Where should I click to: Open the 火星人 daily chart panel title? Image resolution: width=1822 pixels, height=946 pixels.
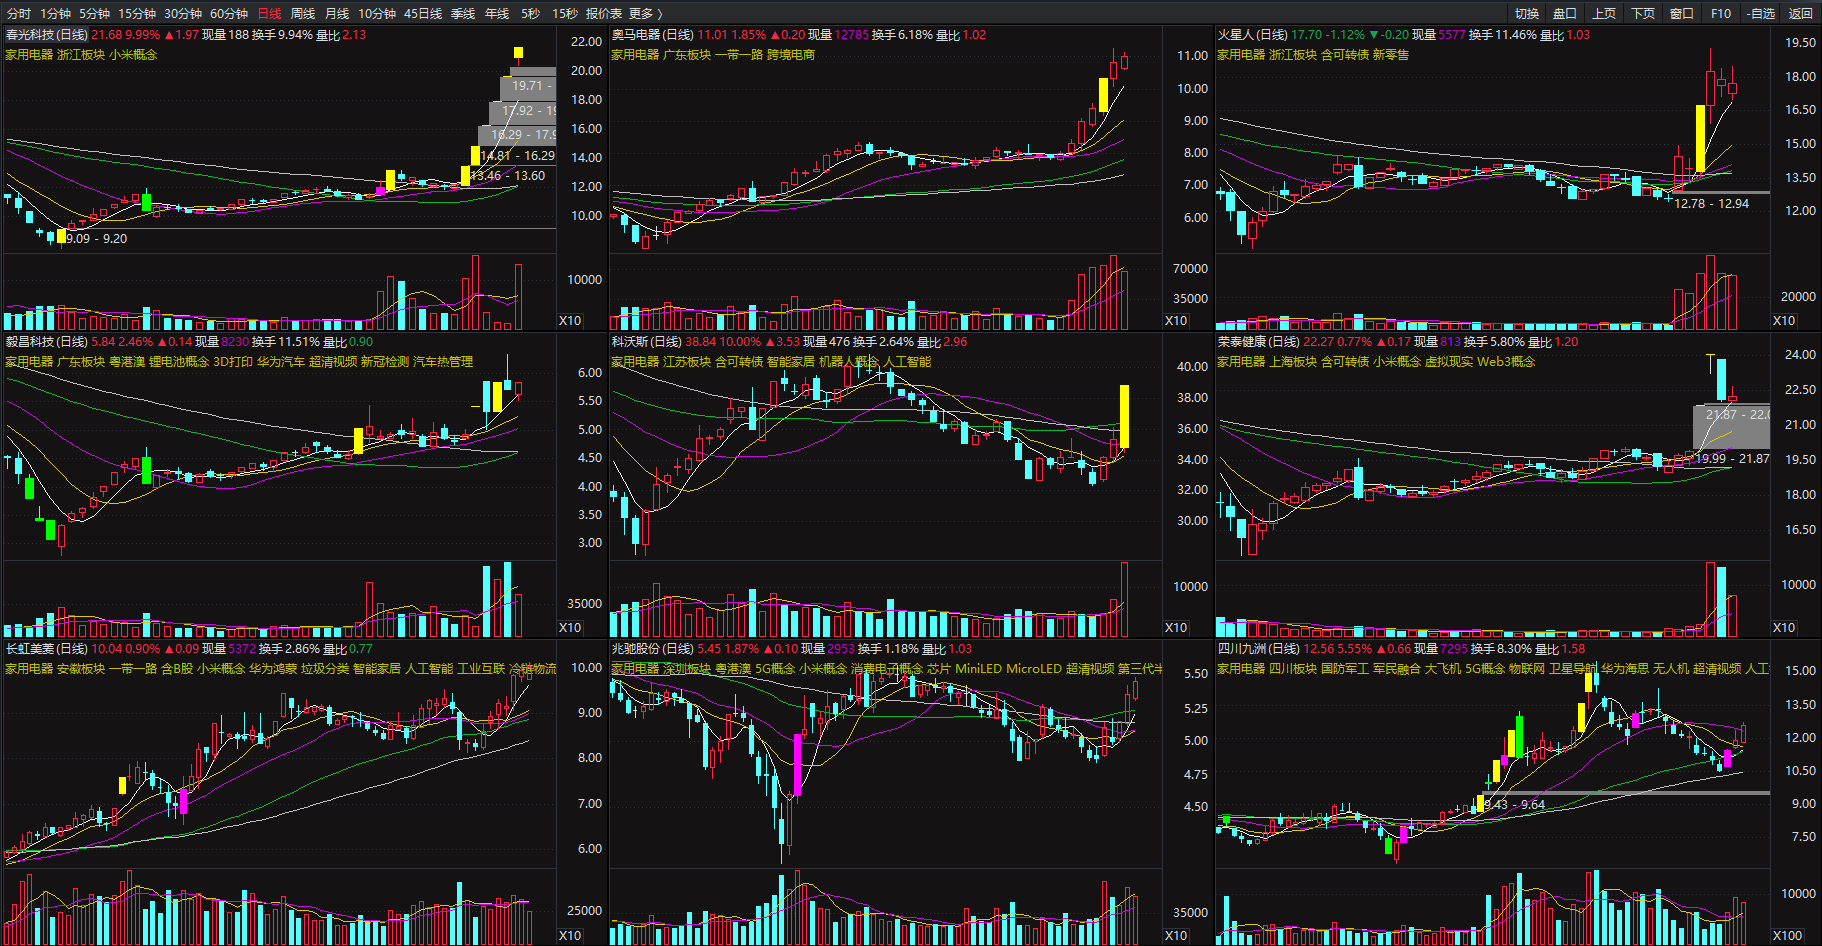[1252, 35]
